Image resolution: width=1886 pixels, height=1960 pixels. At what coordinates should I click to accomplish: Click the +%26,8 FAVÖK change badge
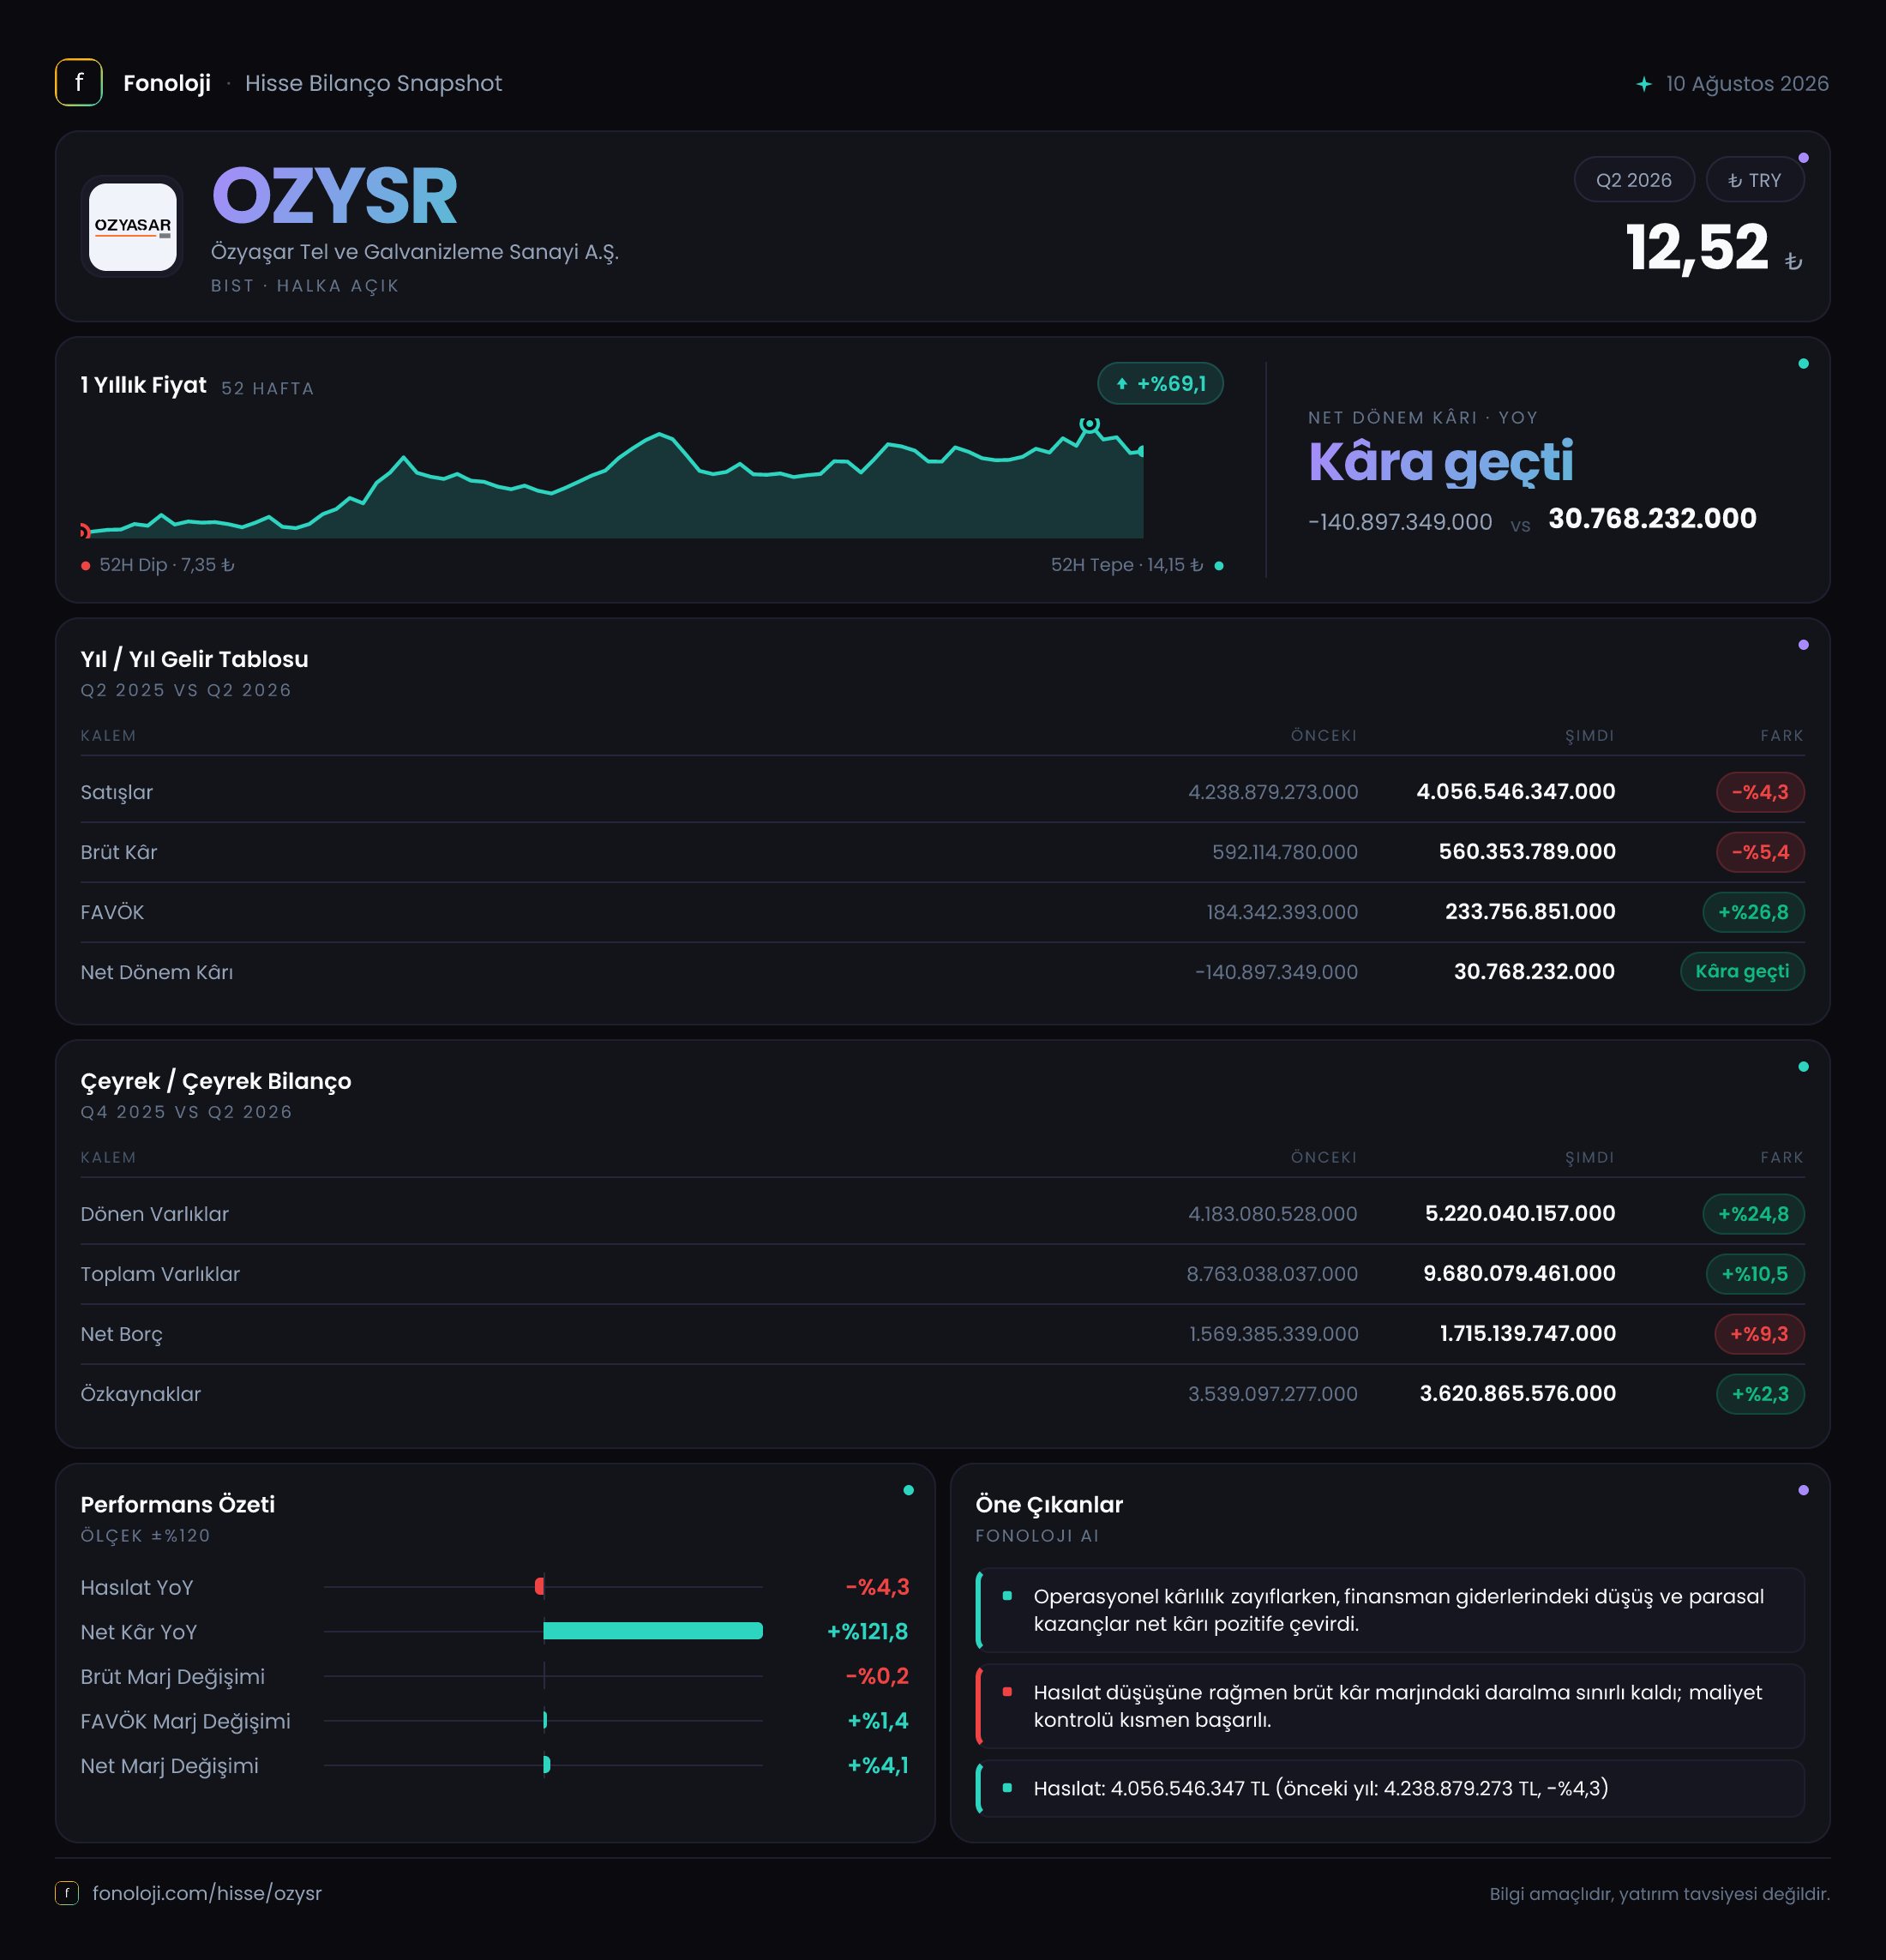coord(1753,912)
